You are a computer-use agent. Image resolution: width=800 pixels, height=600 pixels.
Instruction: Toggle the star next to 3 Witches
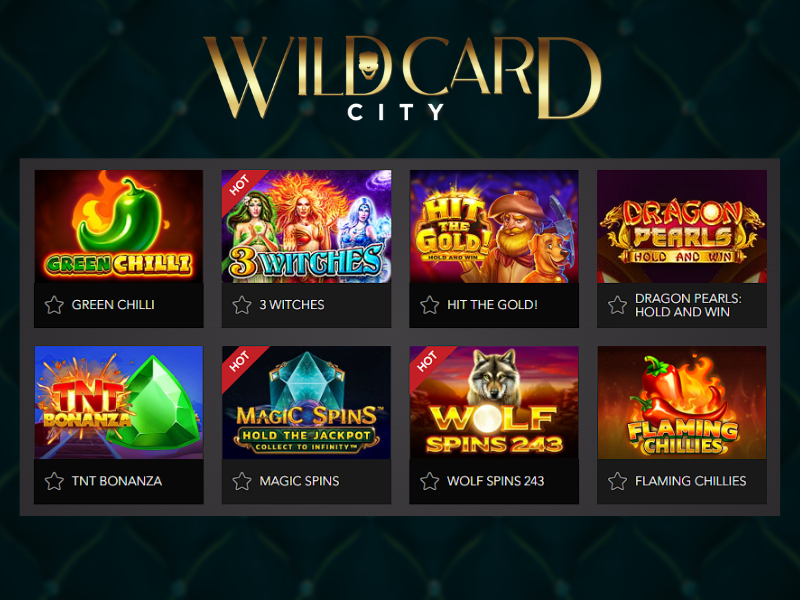point(242,305)
